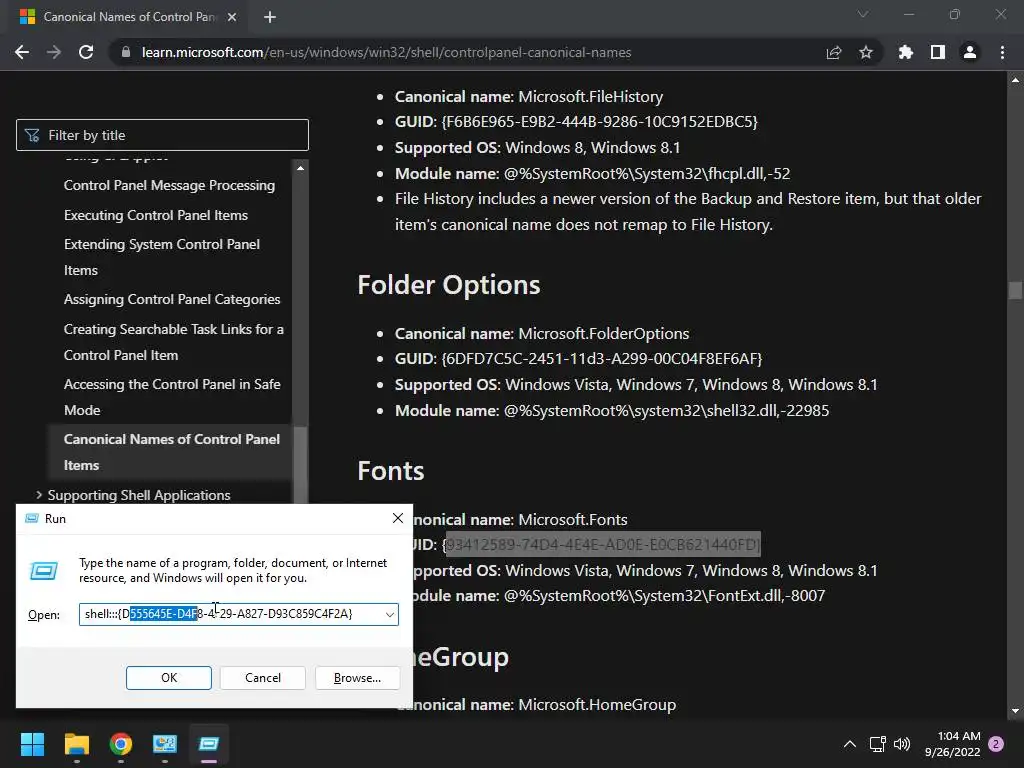Open the Chrome extensions puzzle menu
This screenshot has width=1024, height=768.
pyautogui.click(x=906, y=52)
